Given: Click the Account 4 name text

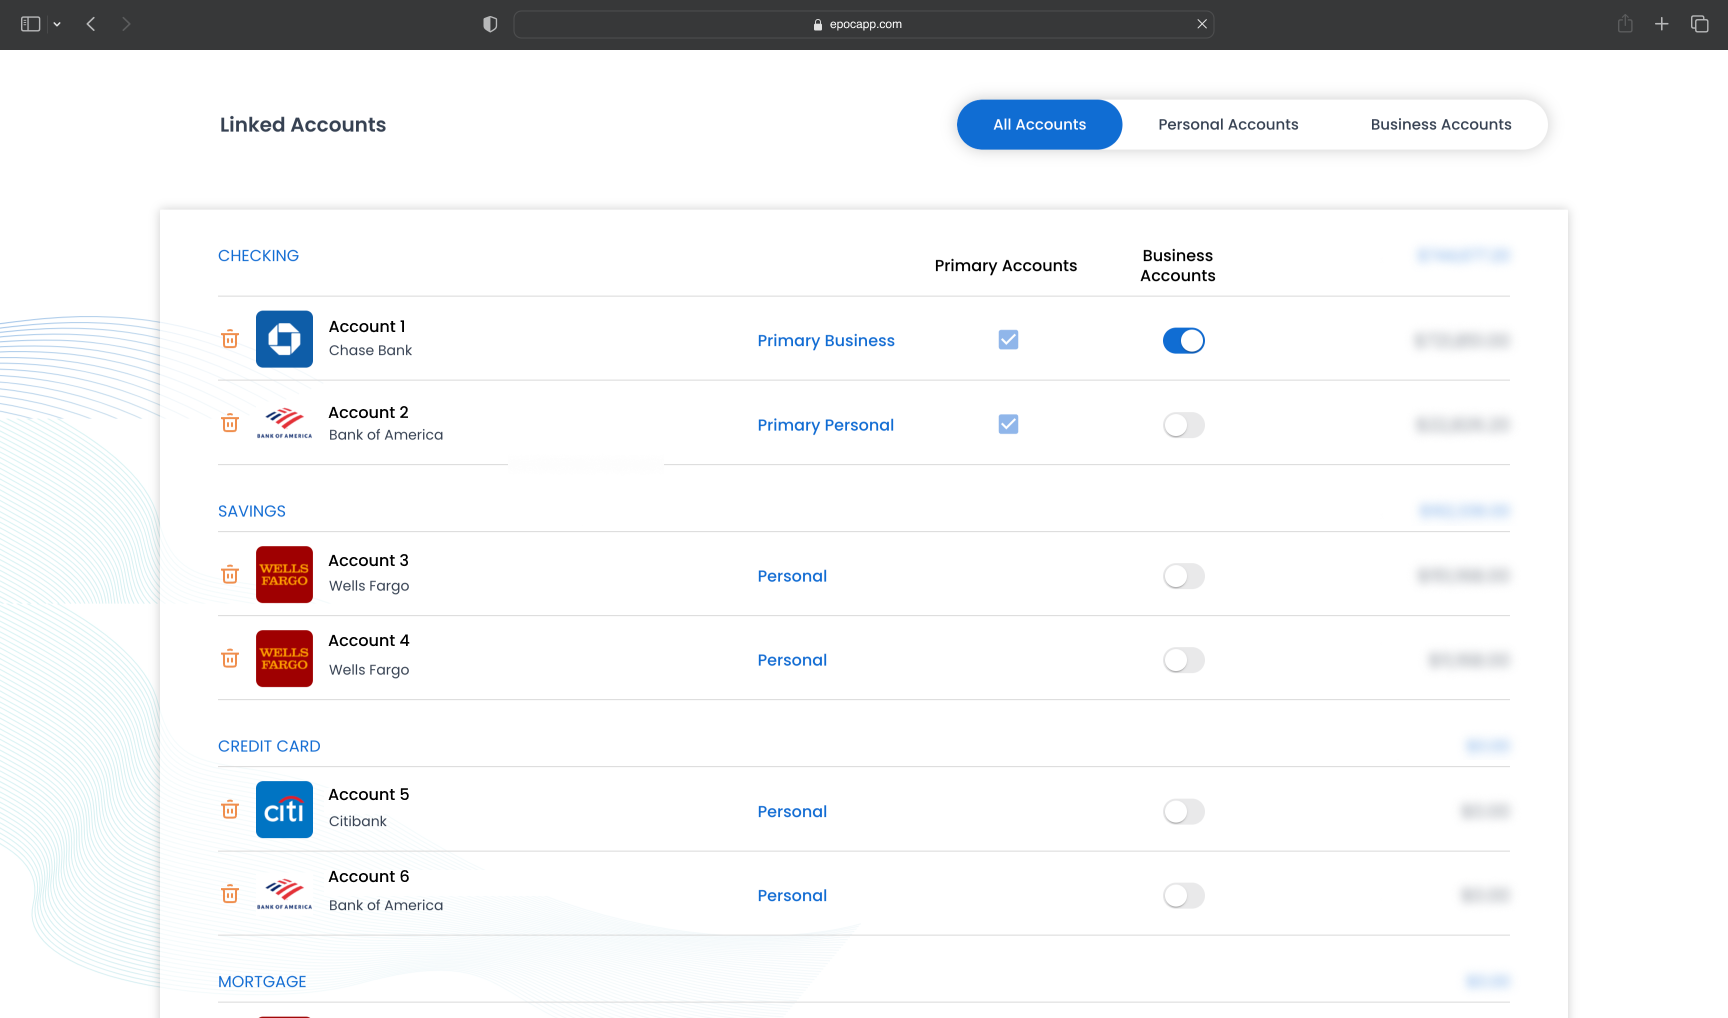Looking at the screenshot, I should (x=369, y=640).
